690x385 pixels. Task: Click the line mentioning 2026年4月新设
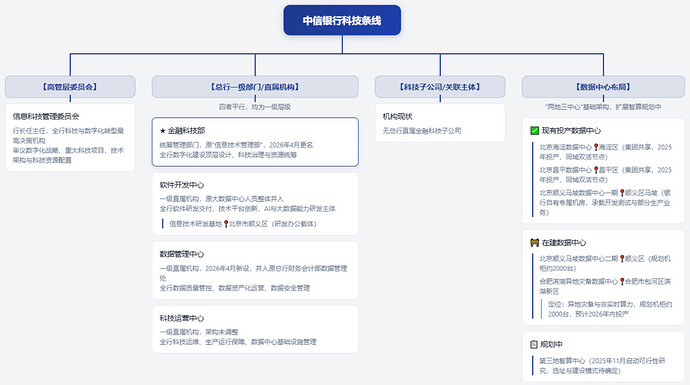(253, 273)
